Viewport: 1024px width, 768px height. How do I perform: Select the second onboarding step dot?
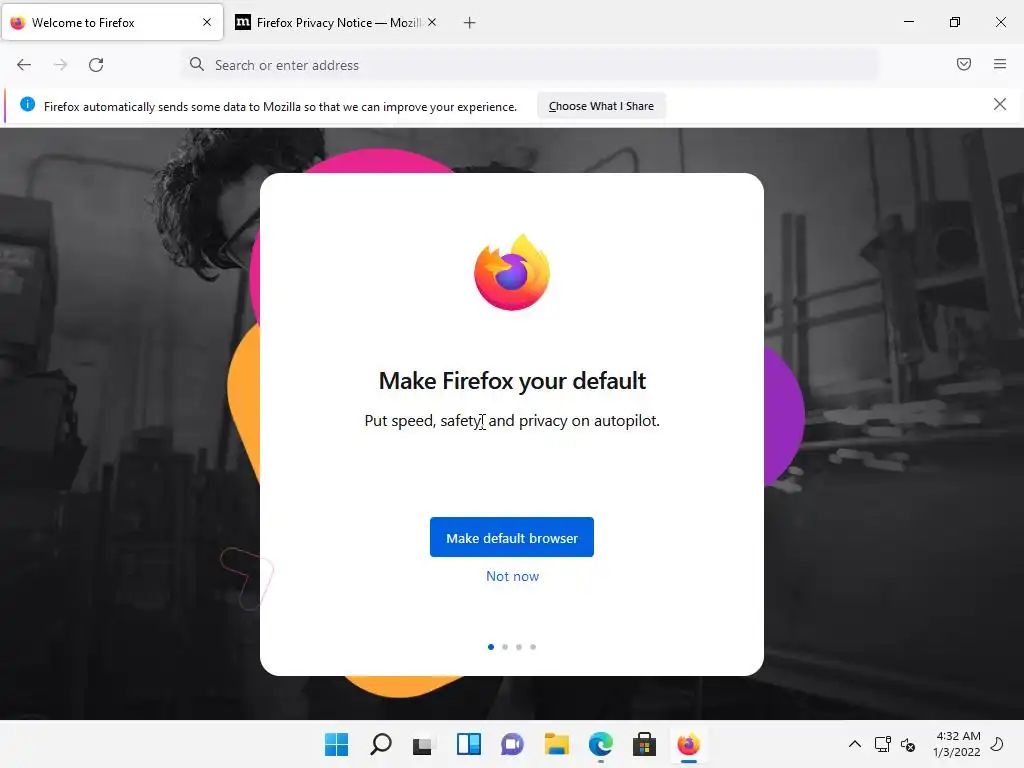click(x=505, y=647)
